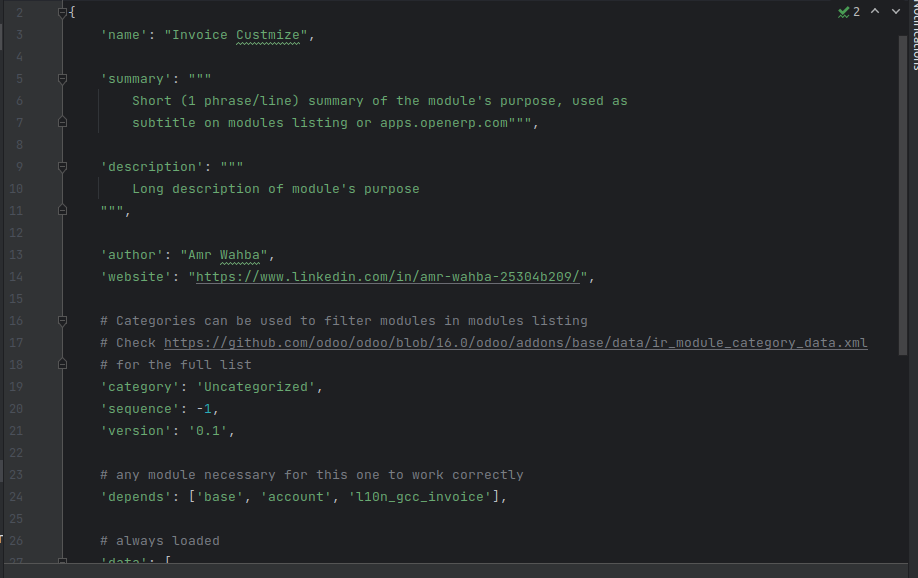This screenshot has height=578, width=918.
Task: Fold the Categories comment block on line 16
Action: [63, 321]
